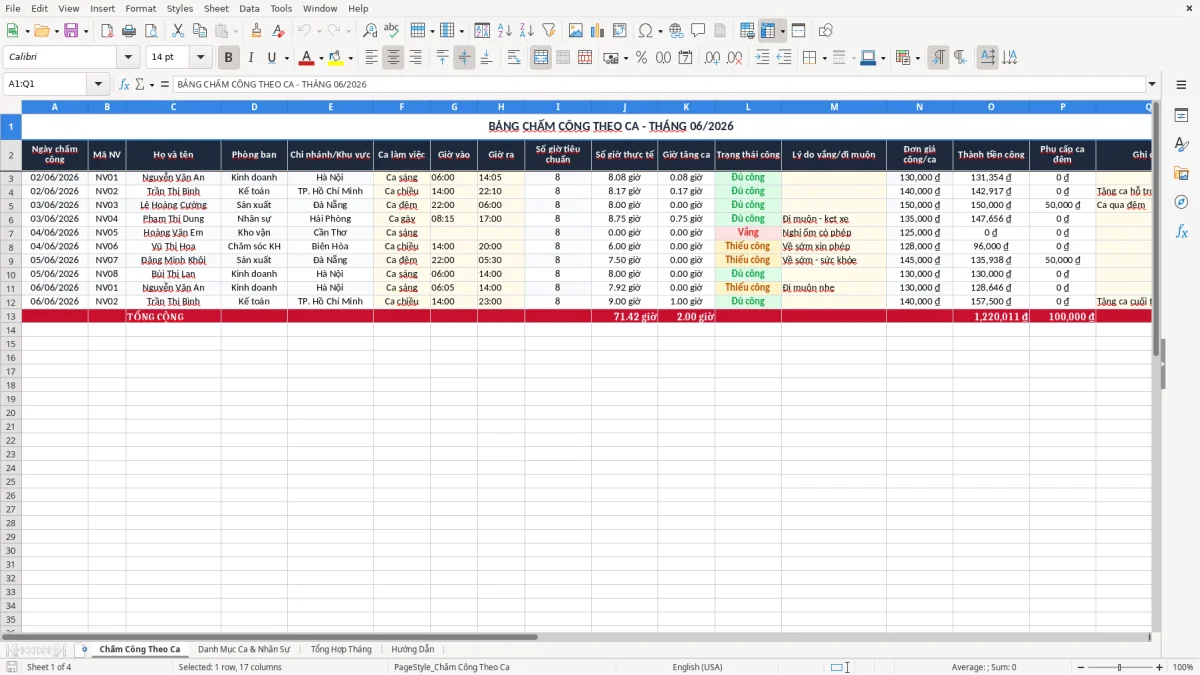Open the sidebar Gallery panel
Viewport: 1200px width, 675px height.
click(1181, 173)
